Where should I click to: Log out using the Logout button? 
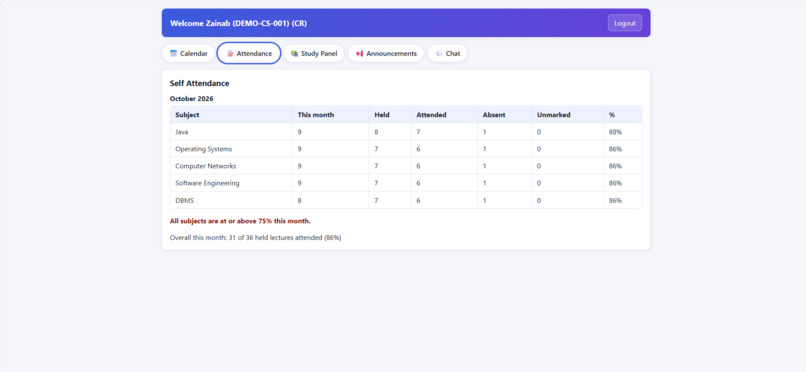625,23
